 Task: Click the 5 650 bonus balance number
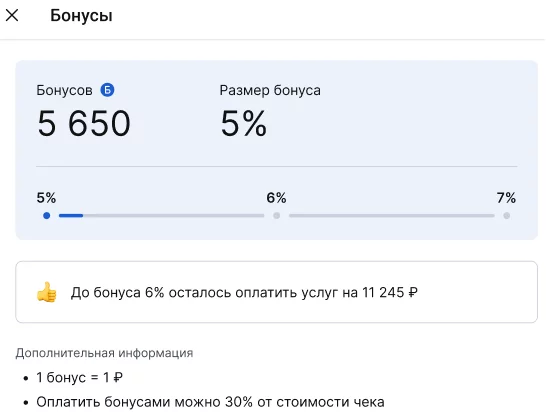pyautogui.click(x=84, y=123)
